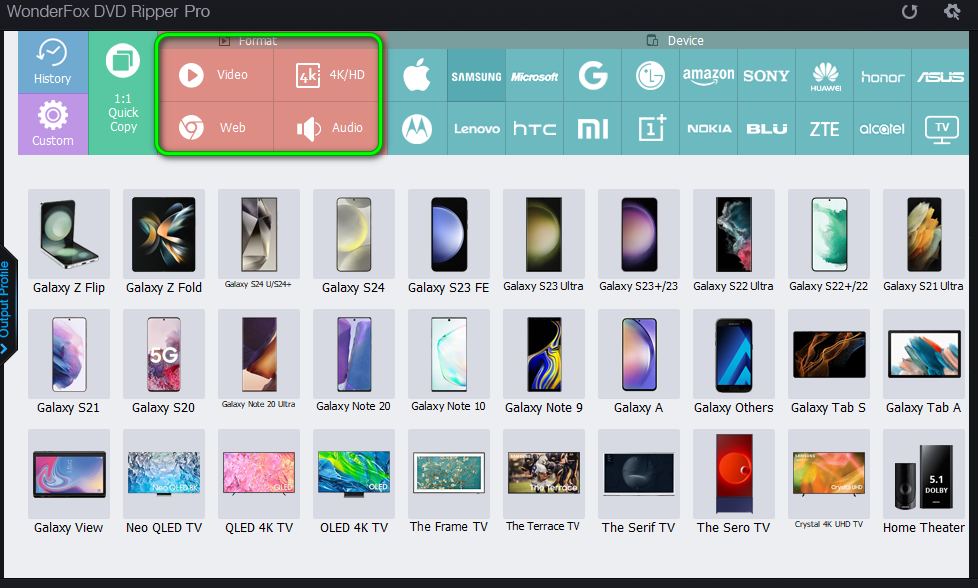The width and height of the screenshot is (978, 588).
Task: Select the Google brand icon
Action: click(593, 76)
